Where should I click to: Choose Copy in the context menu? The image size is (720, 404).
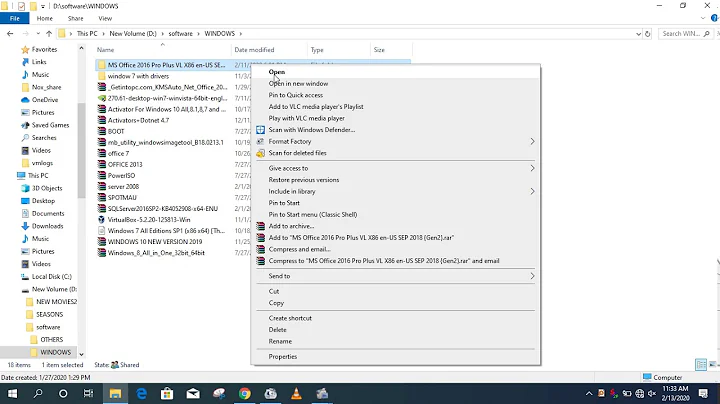click(x=276, y=303)
